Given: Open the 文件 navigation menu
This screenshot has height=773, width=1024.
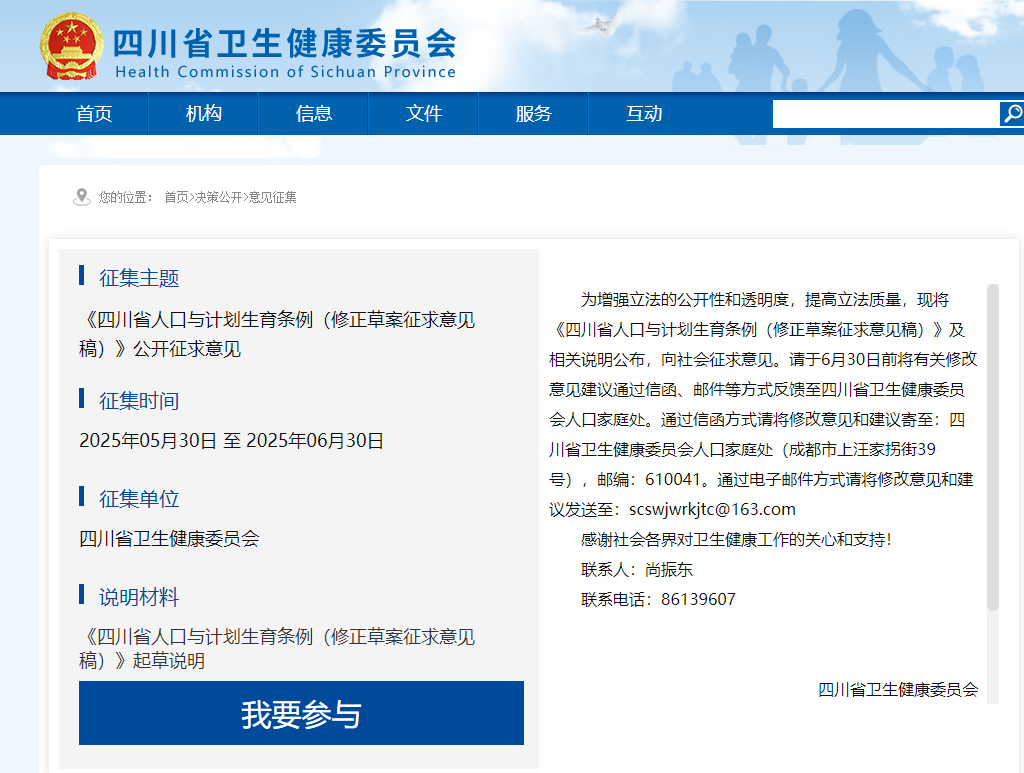Looking at the screenshot, I should click(x=424, y=113).
